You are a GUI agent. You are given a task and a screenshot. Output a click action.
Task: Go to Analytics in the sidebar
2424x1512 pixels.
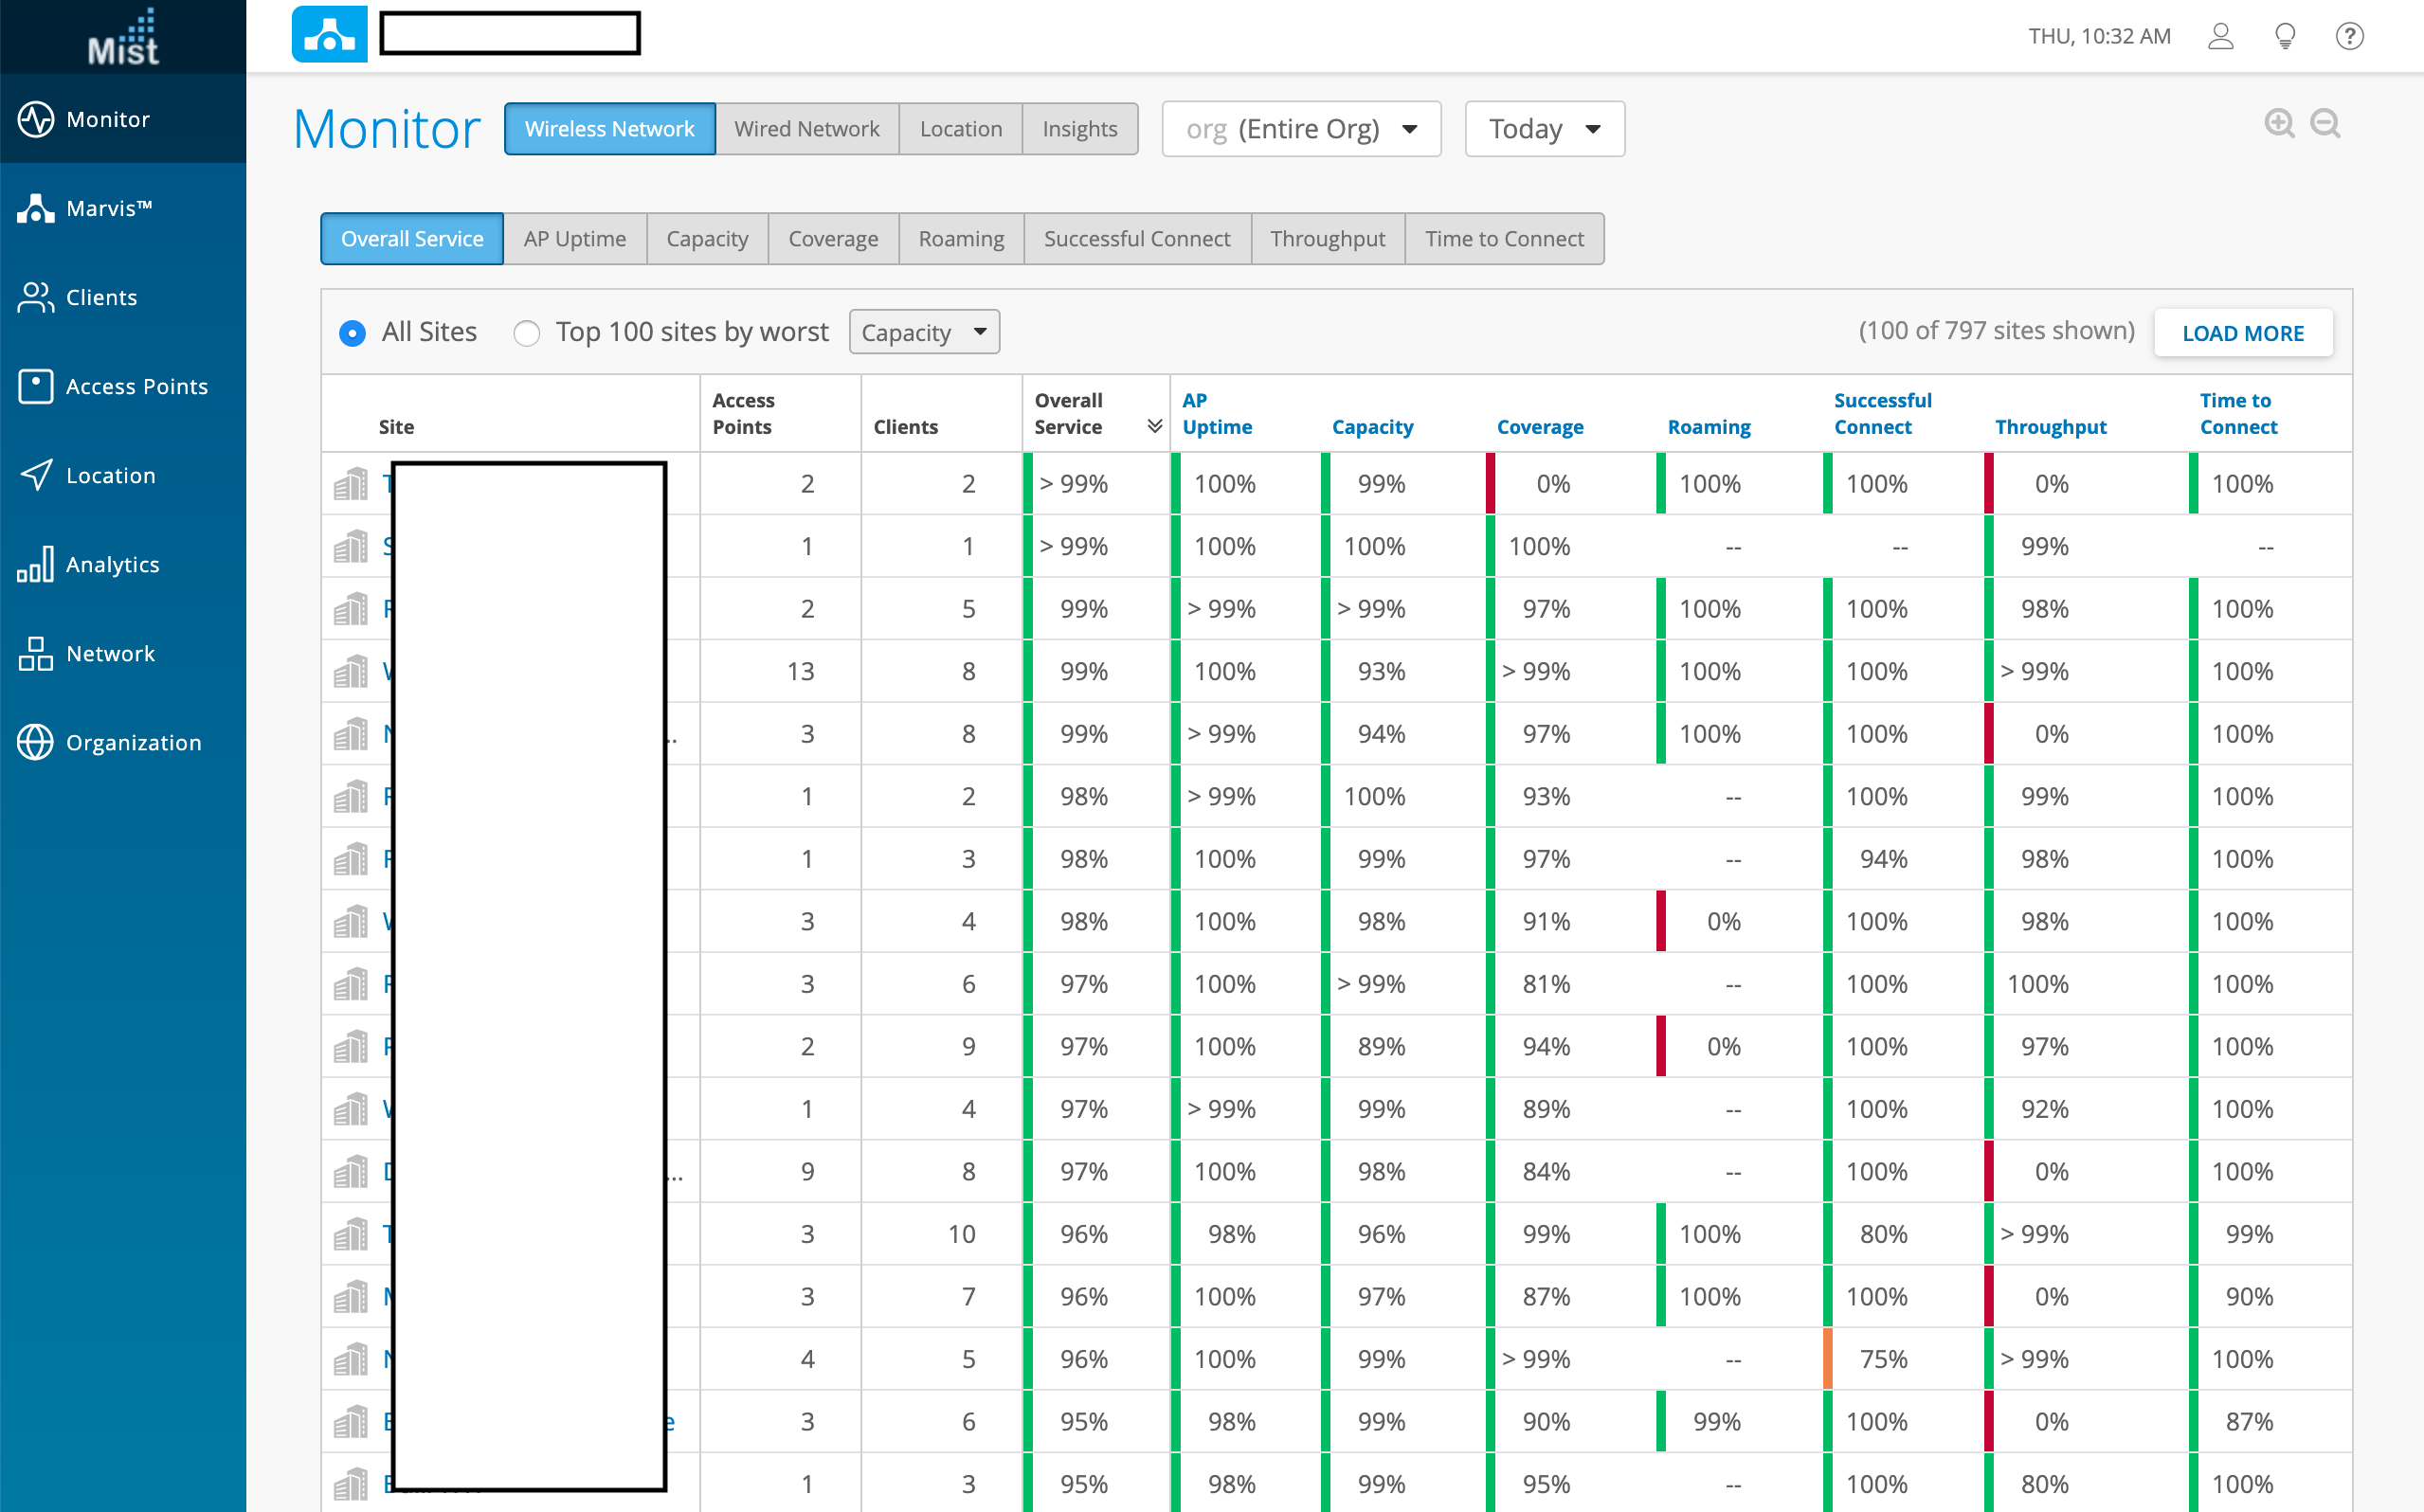pyautogui.click(x=112, y=564)
